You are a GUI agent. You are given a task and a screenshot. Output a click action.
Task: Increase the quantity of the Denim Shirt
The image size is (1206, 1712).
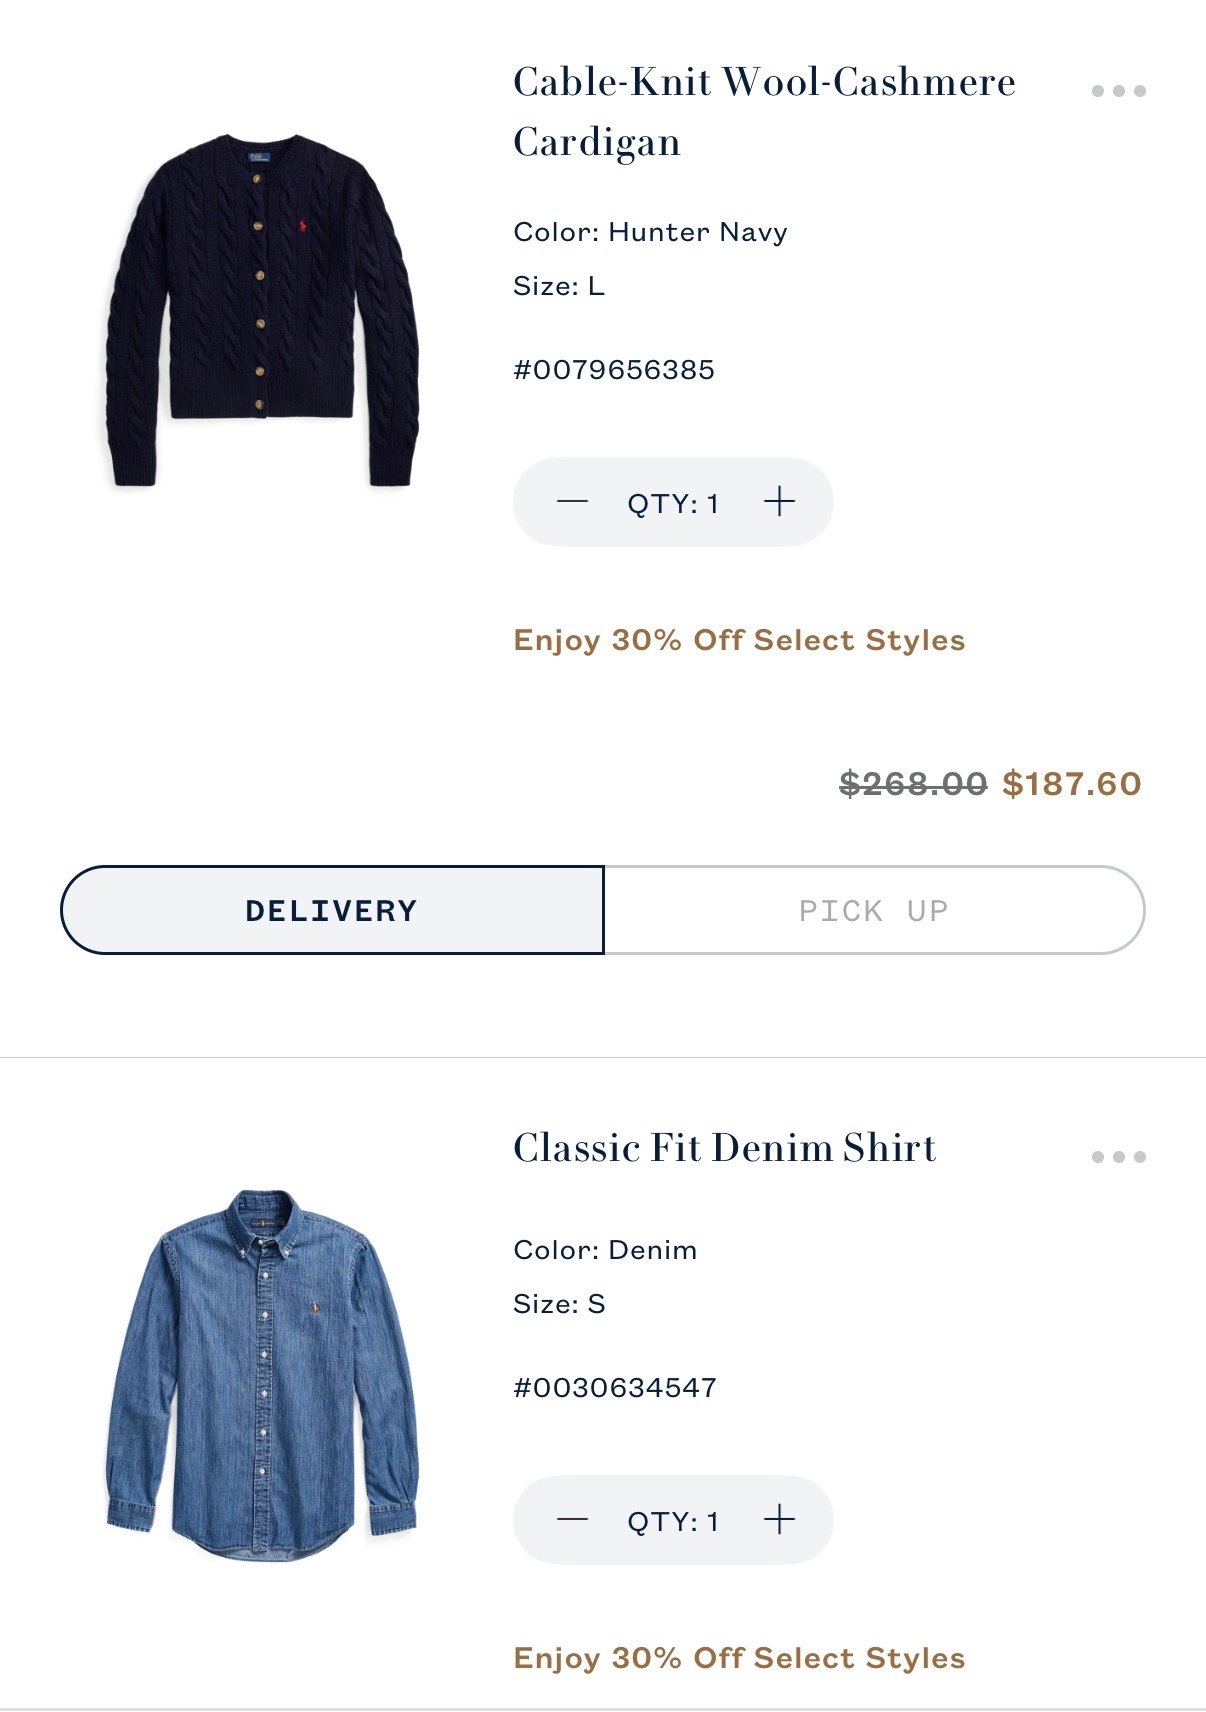click(x=779, y=1520)
